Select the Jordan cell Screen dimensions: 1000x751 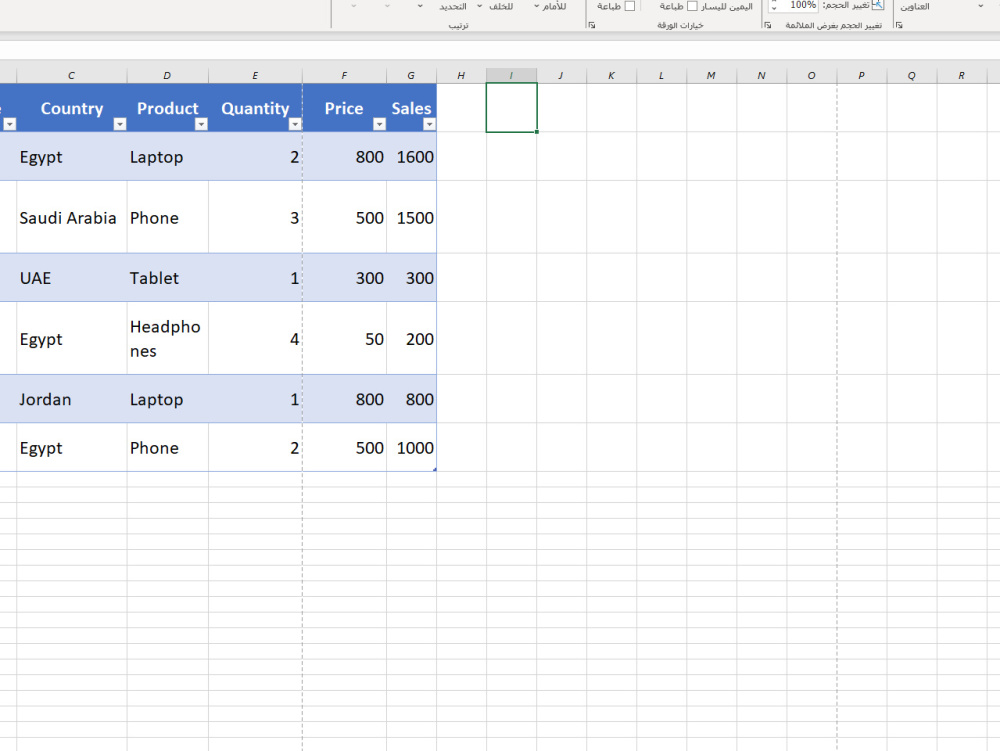coord(71,399)
